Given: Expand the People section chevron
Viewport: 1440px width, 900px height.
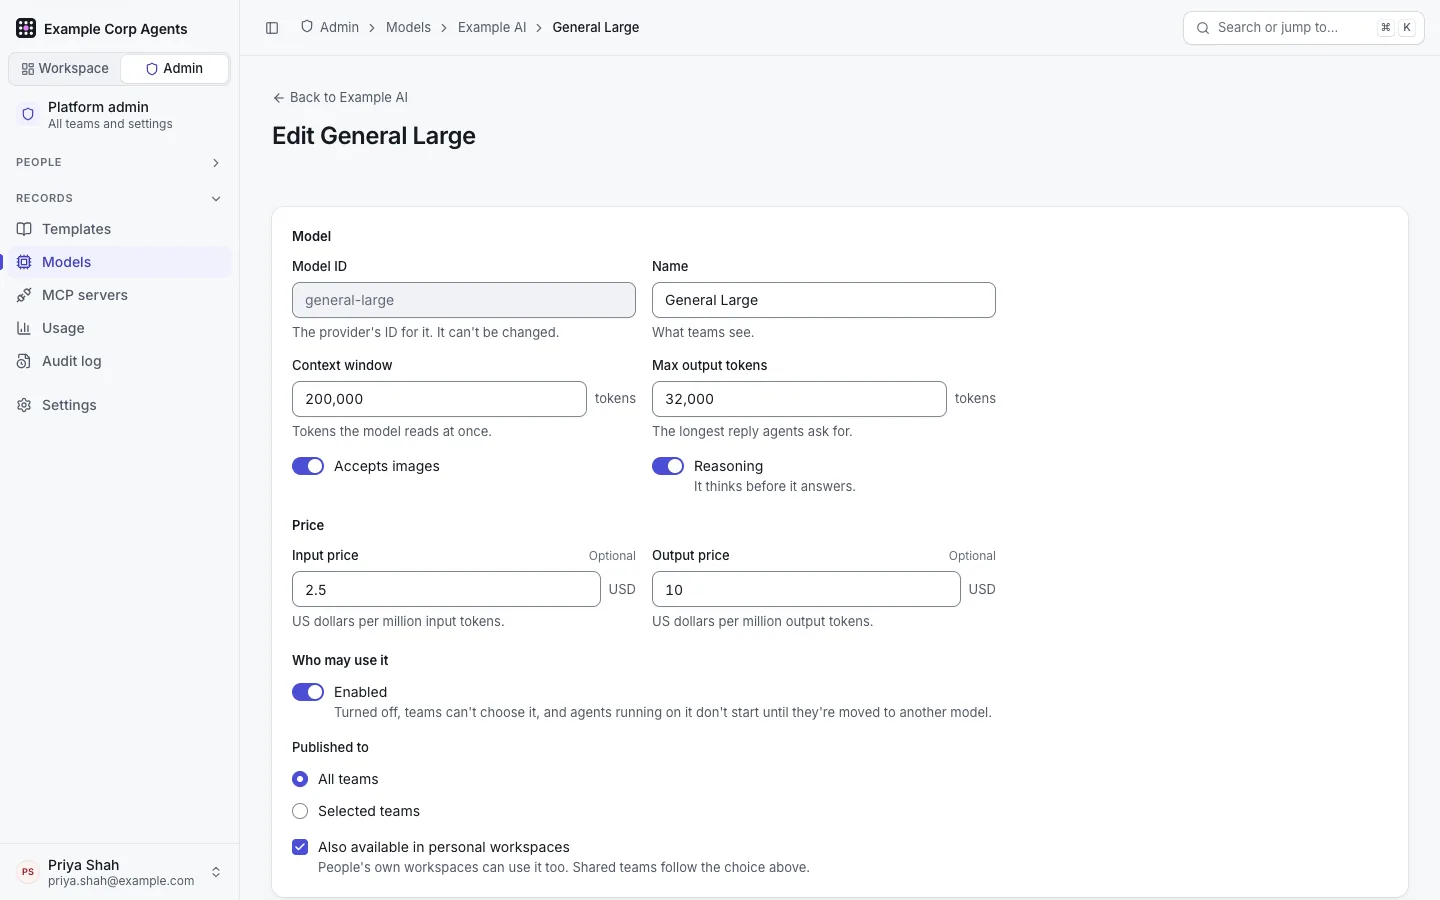Looking at the screenshot, I should coord(216,163).
